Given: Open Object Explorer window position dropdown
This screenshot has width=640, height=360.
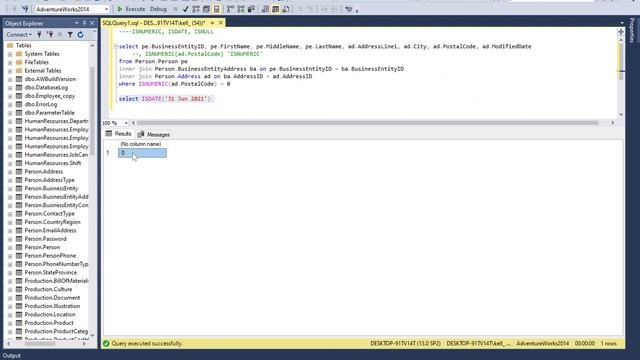Looking at the screenshot, I should tap(76, 23).
